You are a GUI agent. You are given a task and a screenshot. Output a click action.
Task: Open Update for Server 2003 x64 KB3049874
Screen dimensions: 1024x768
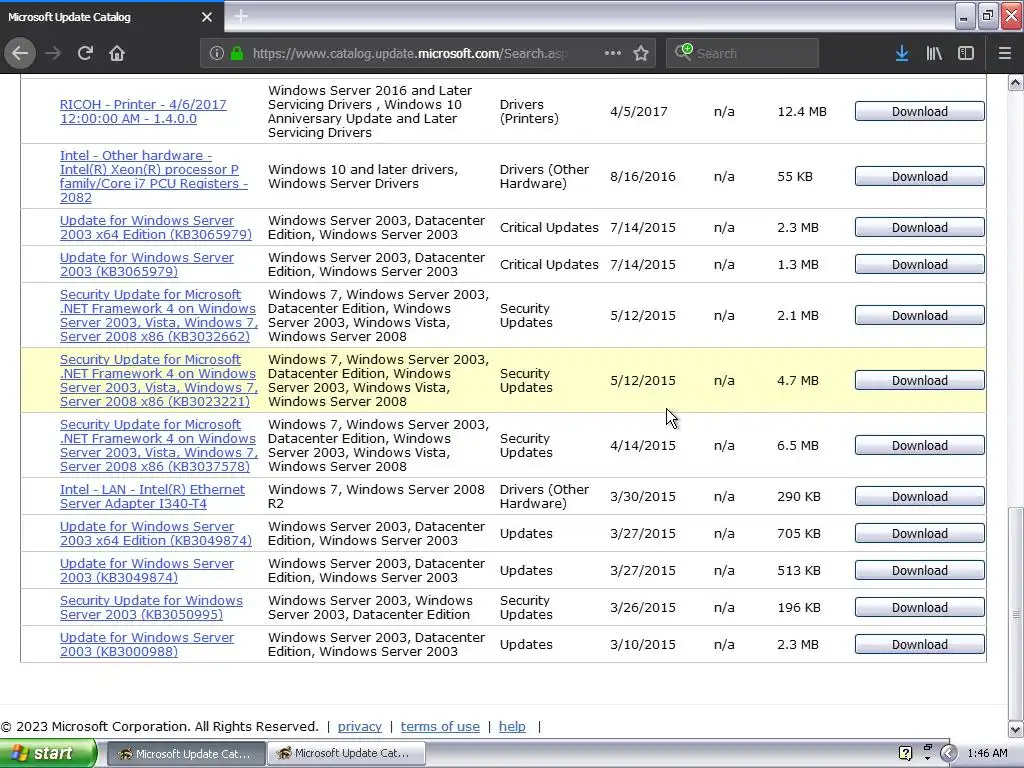tap(155, 534)
